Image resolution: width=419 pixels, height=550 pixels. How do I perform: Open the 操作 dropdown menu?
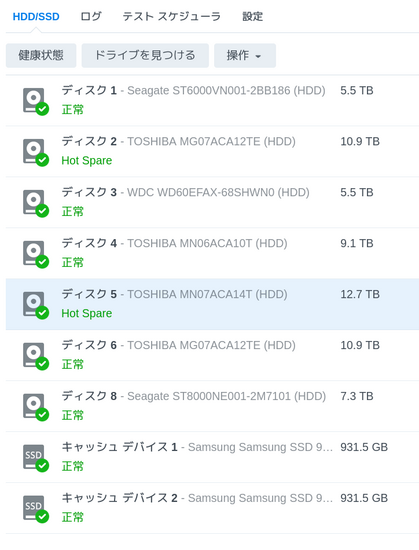(x=245, y=55)
